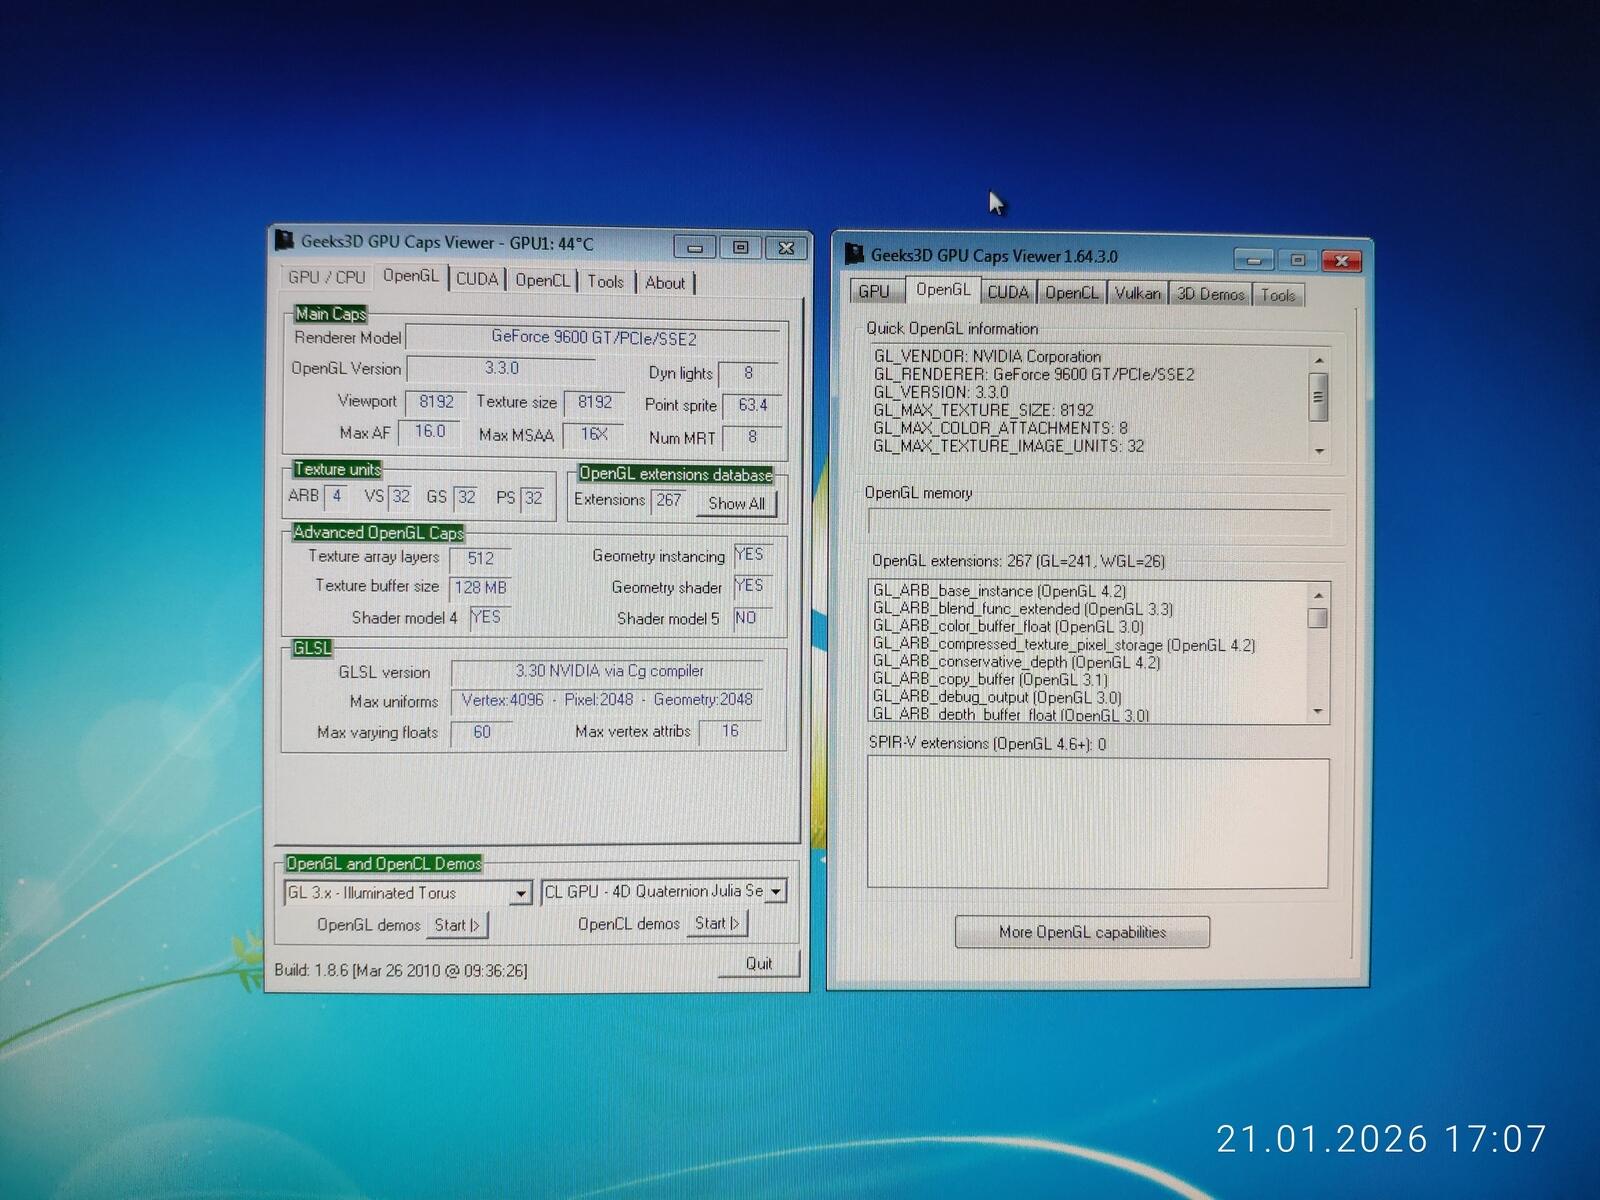This screenshot has height=1200, width=1600.
Task: Minimize the GPU1: 44°C window
Action: pos(695,247)
